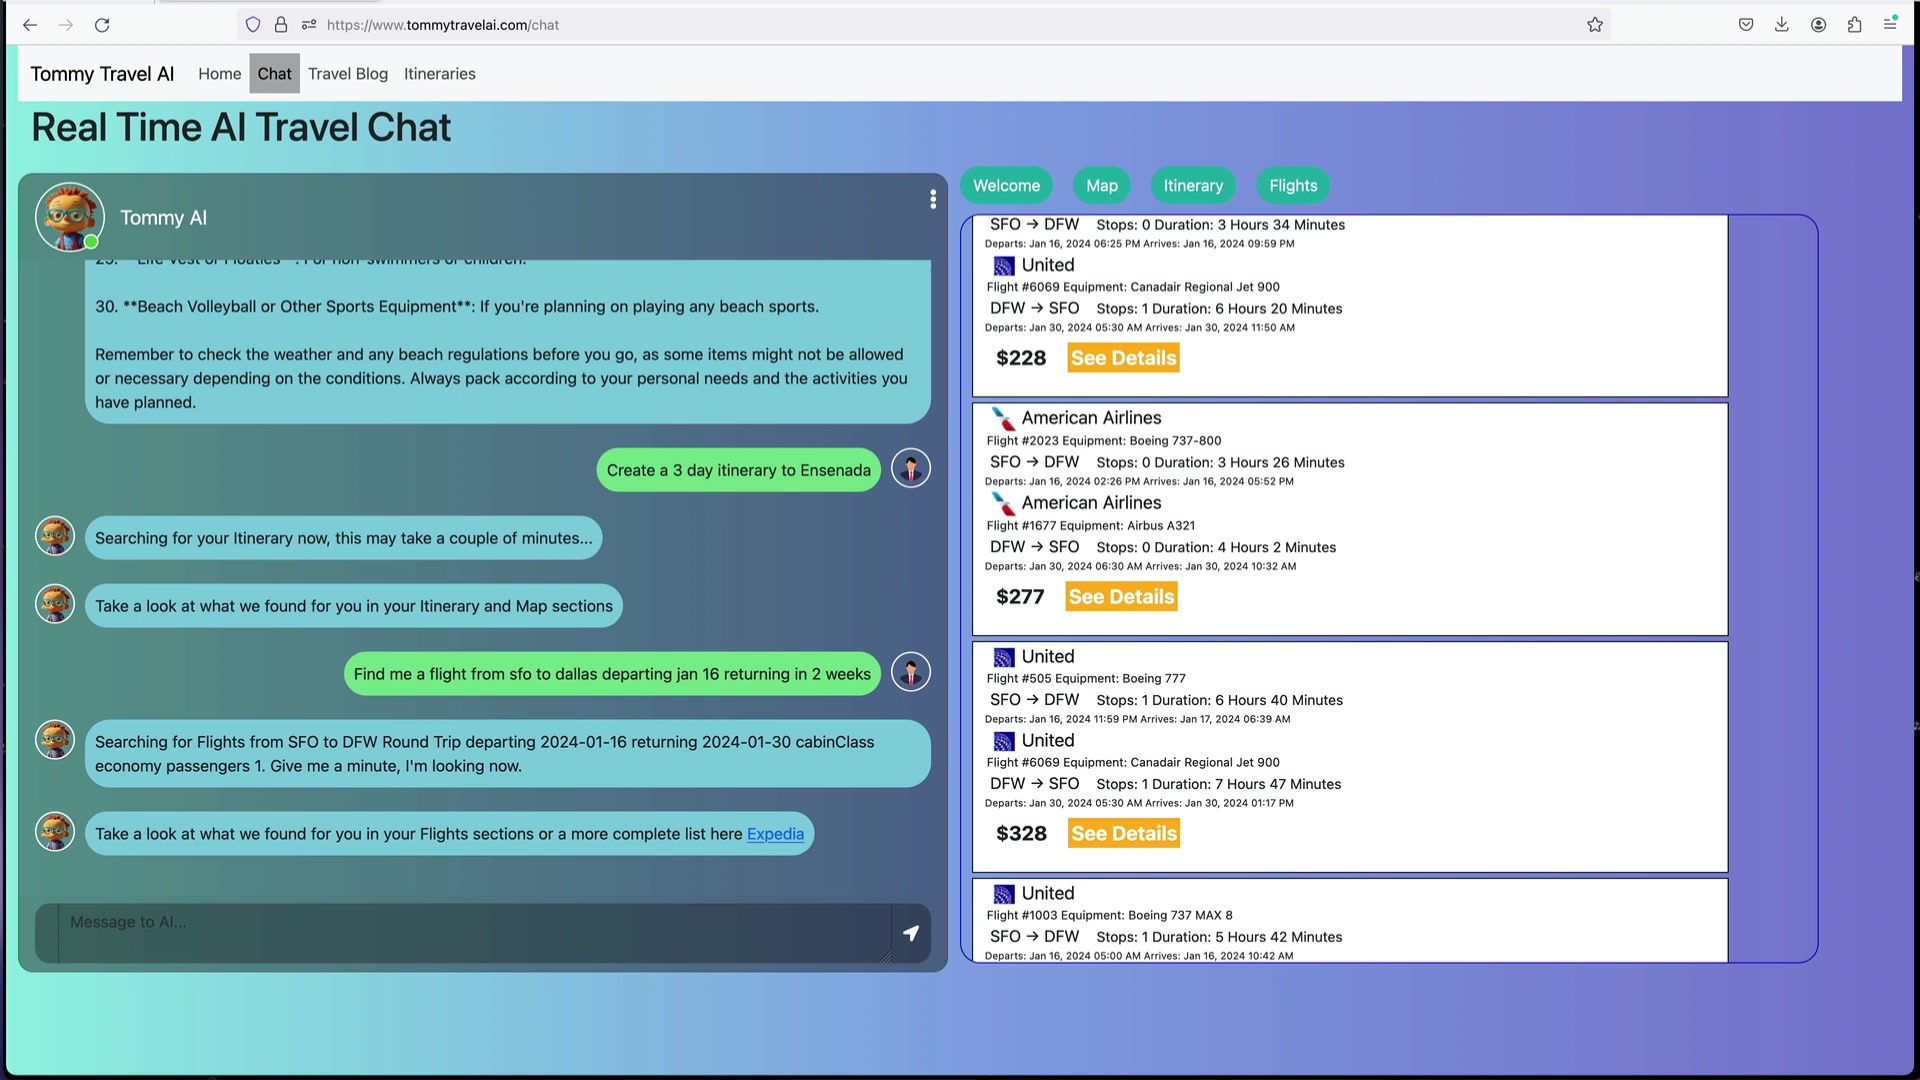Open the browser downloads icon

click(x=1782, y=25)
